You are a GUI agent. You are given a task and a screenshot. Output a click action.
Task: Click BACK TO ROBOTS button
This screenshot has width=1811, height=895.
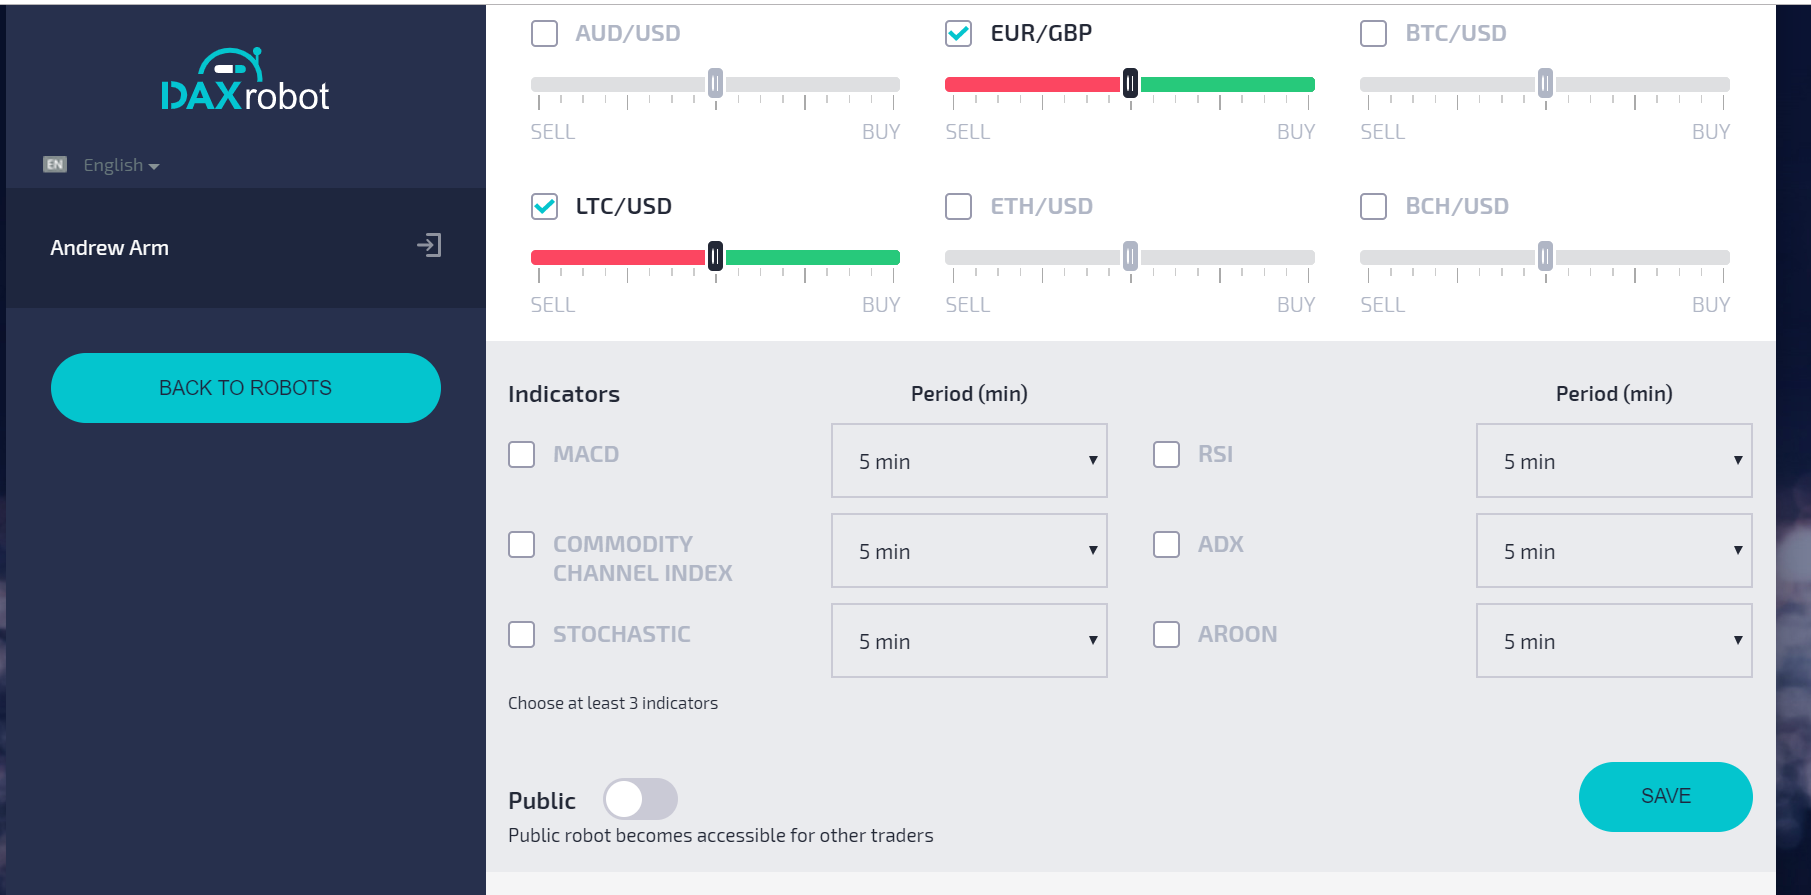pyautogui.click(x=245, y=388)
